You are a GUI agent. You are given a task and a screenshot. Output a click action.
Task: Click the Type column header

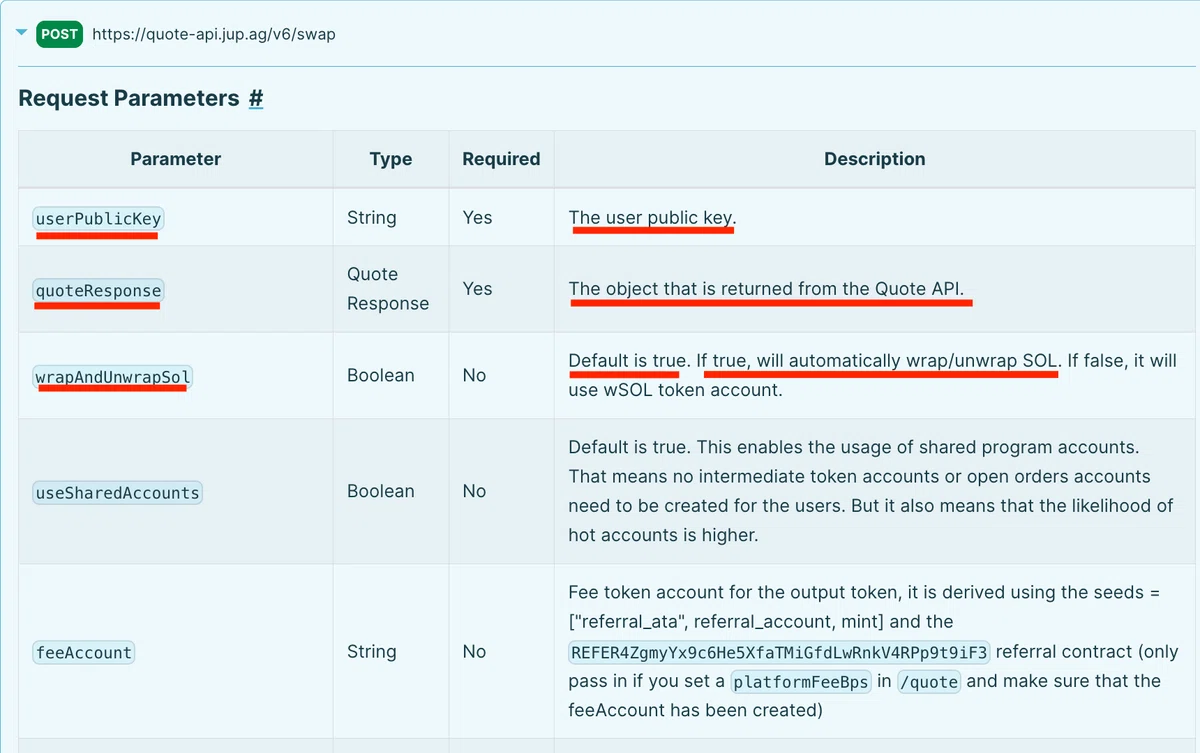point(391,159)
